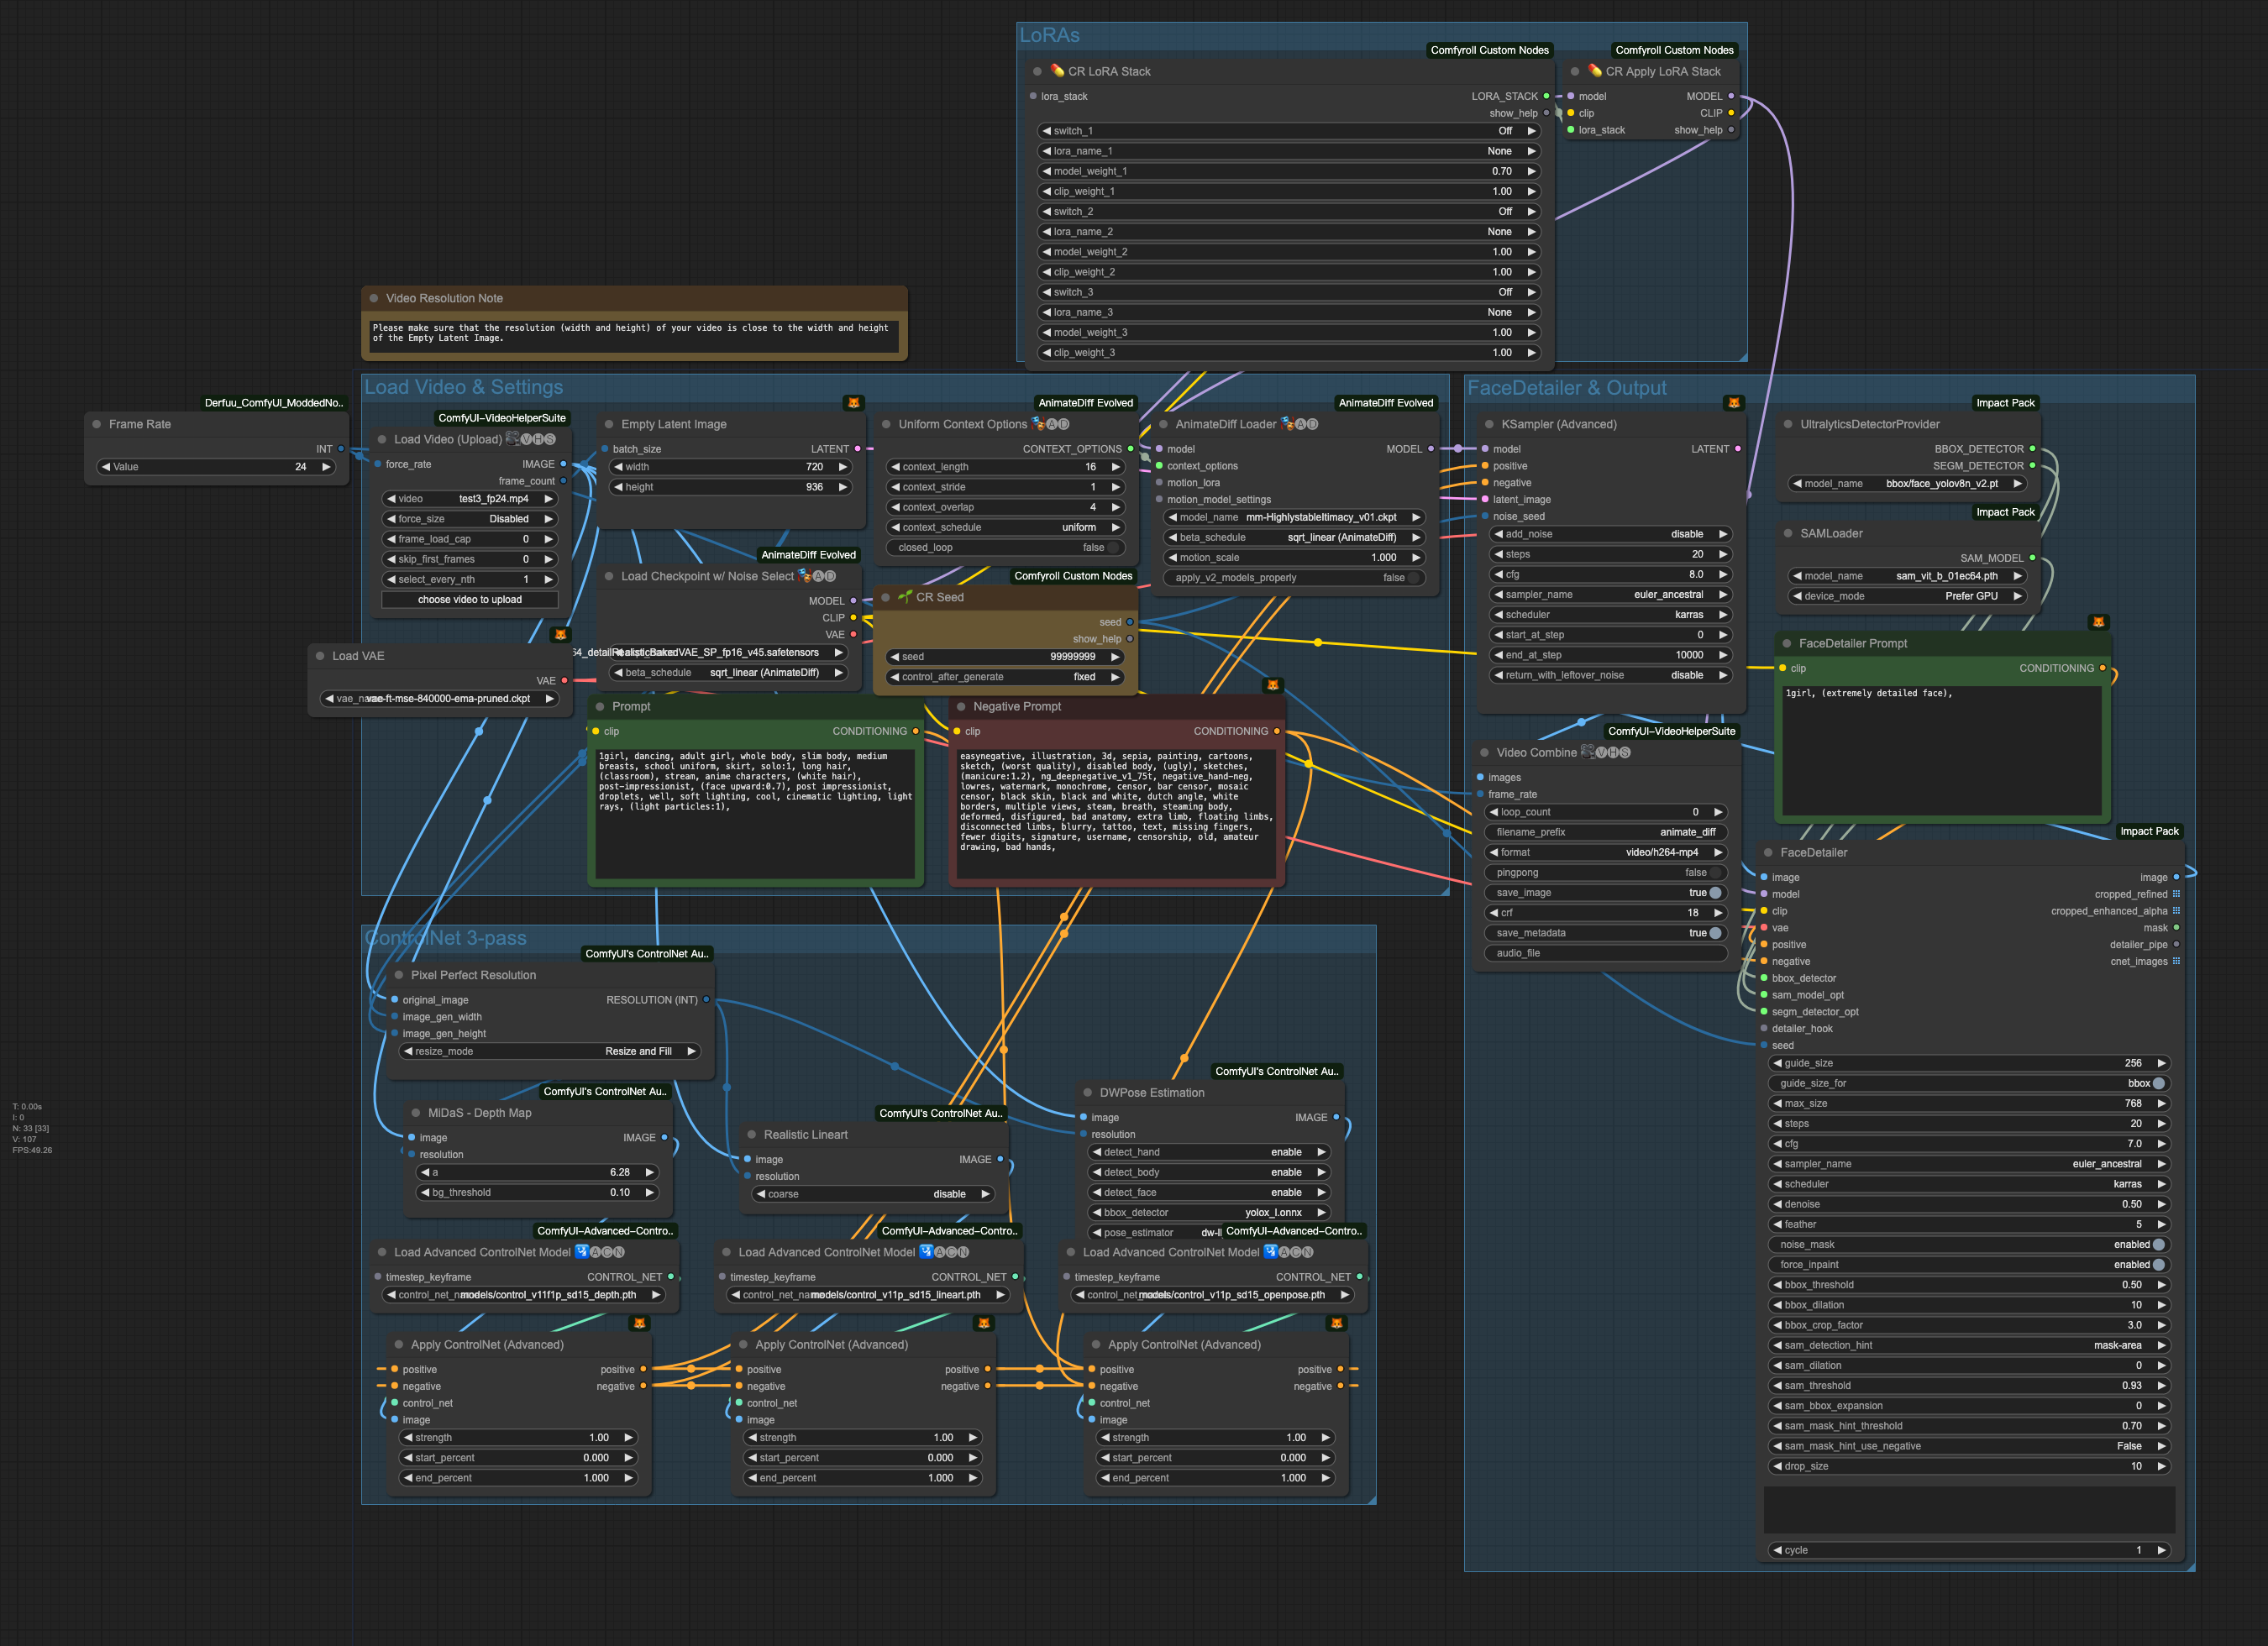Click the pill icon on CR LoRA Stack

pyautogui.click(x=1057, y=71)
